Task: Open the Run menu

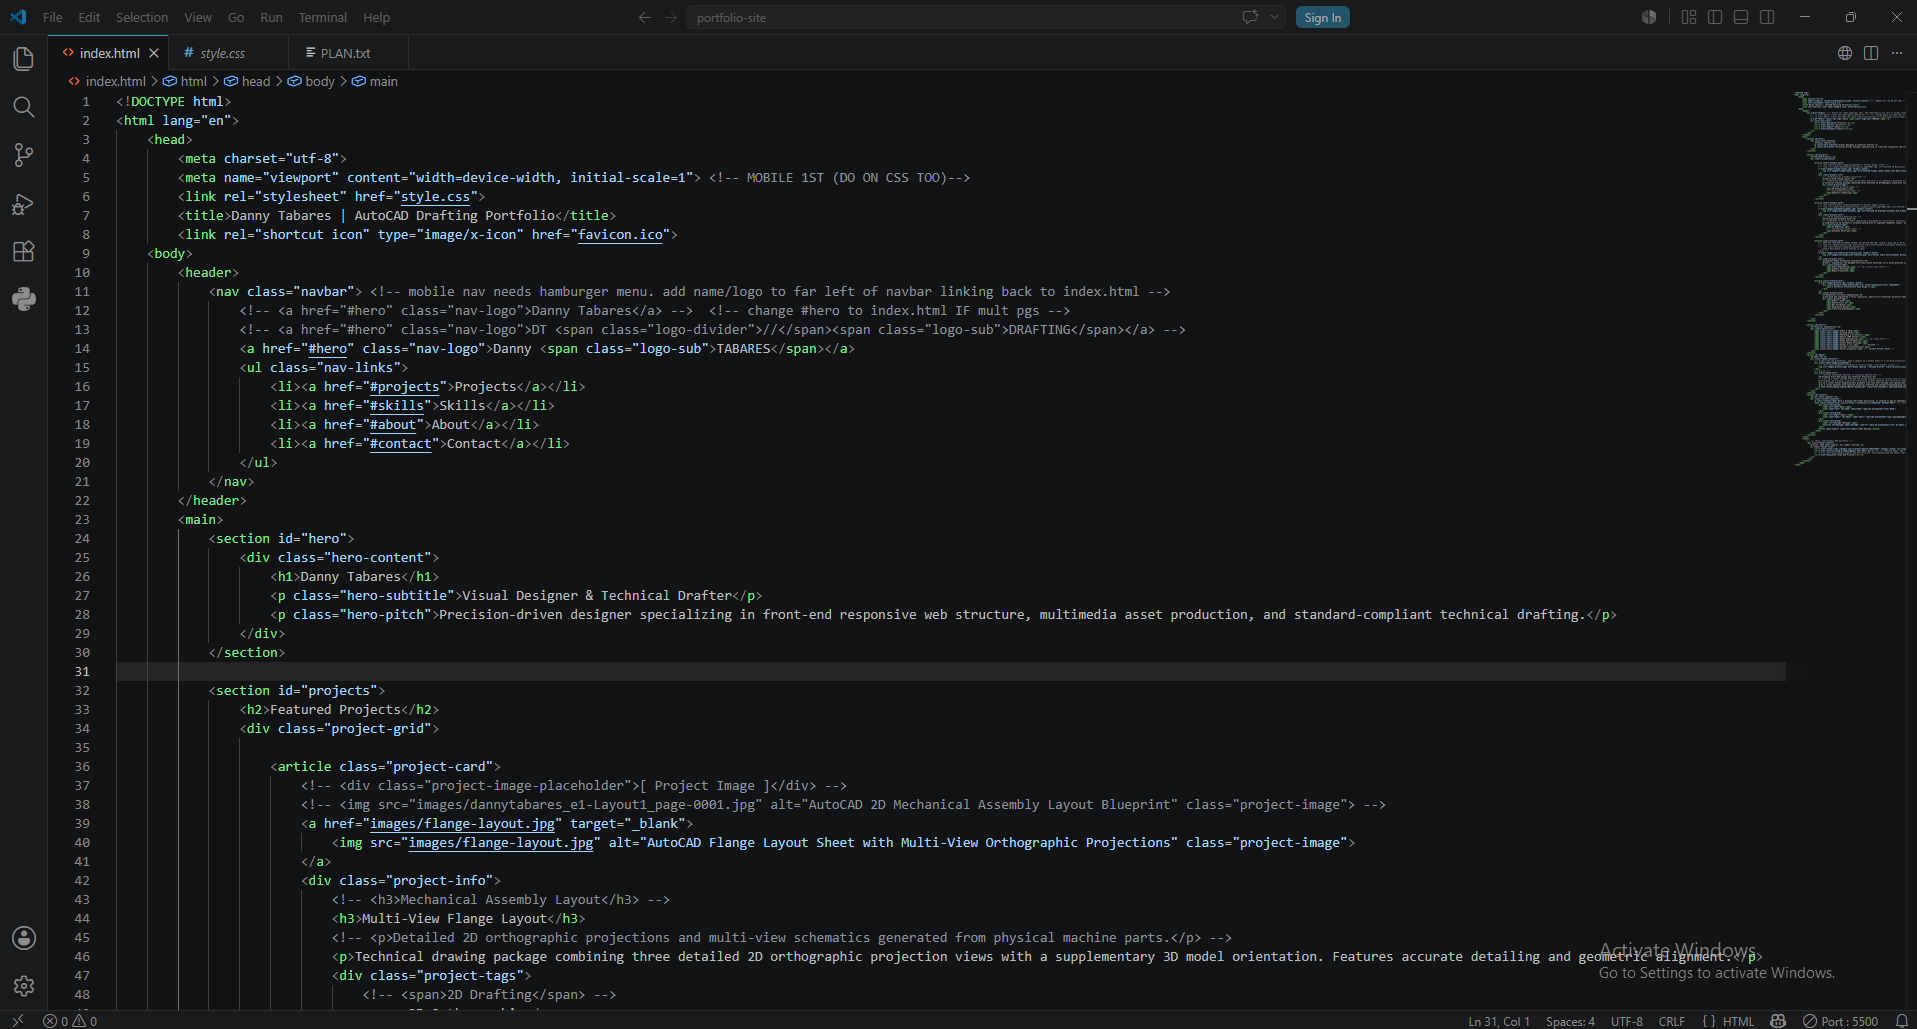Action: (271, 17)
